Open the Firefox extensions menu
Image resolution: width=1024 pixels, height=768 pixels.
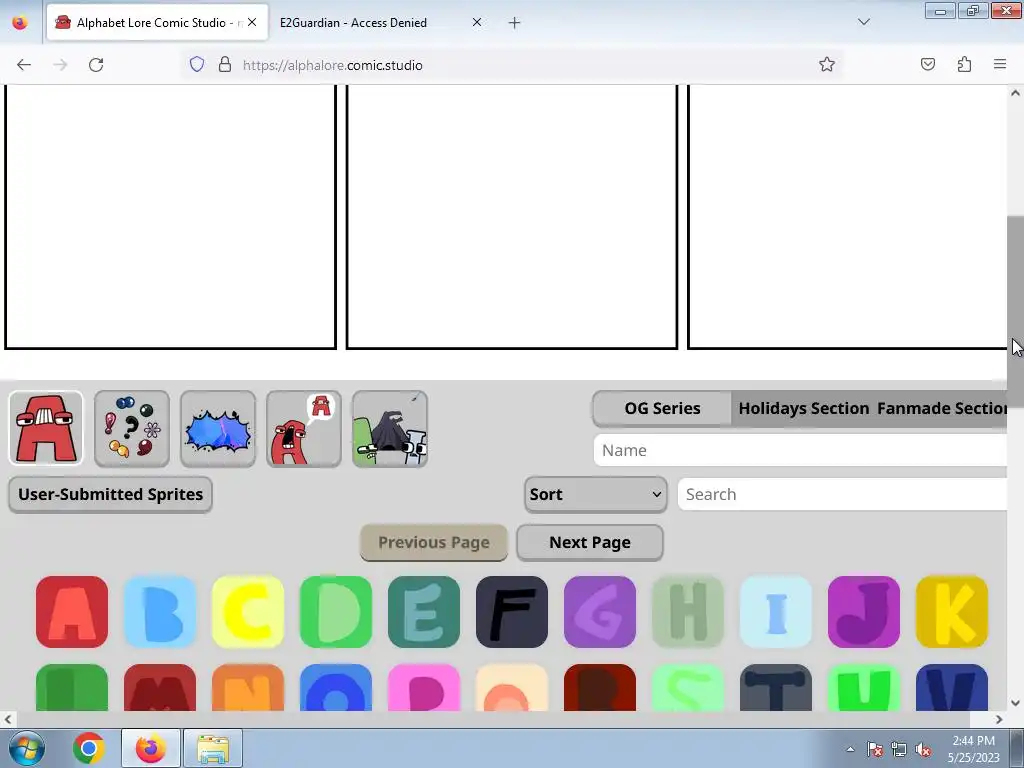[964, 64]
